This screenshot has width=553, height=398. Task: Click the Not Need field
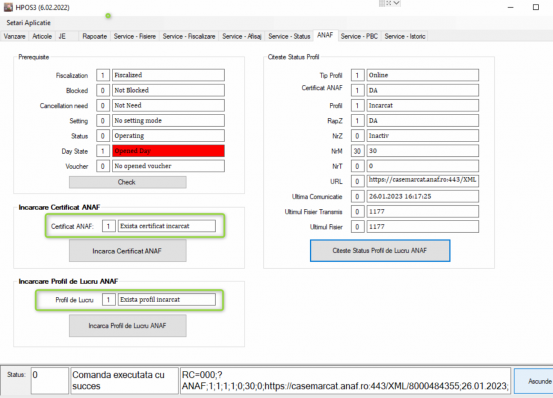coord(168,105)
